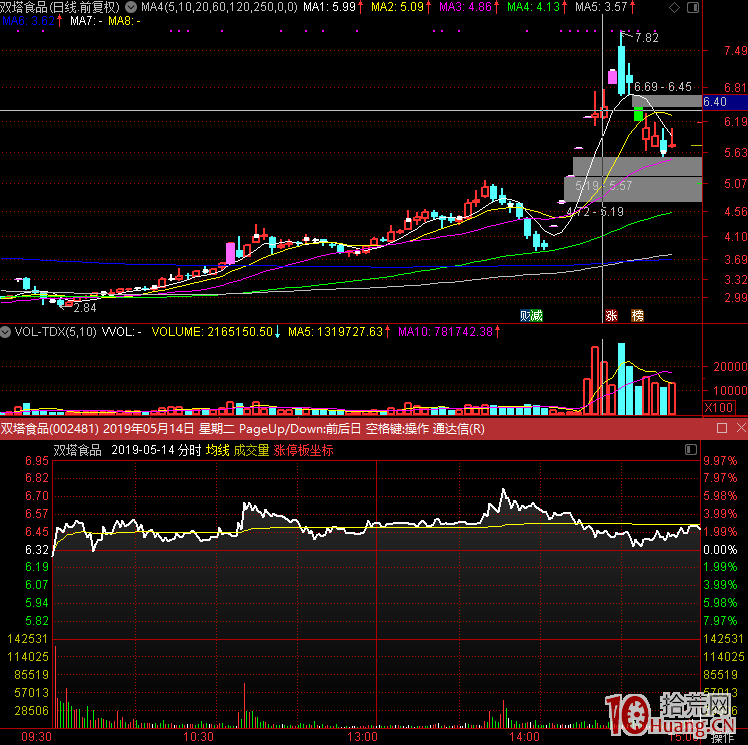Click the 5.19 - 5.57 gap label

(603, 186)
